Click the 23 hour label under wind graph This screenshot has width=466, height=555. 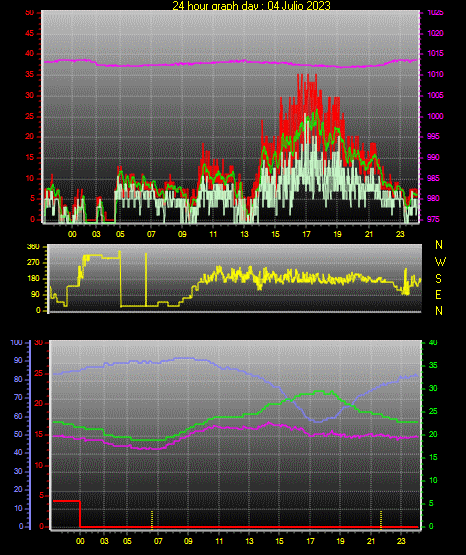[400, 234]
